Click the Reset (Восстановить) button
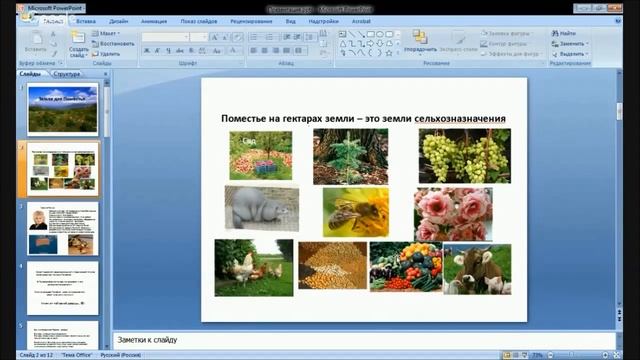The height and width of the screenshot is (360, 640). tap(113, 44)
